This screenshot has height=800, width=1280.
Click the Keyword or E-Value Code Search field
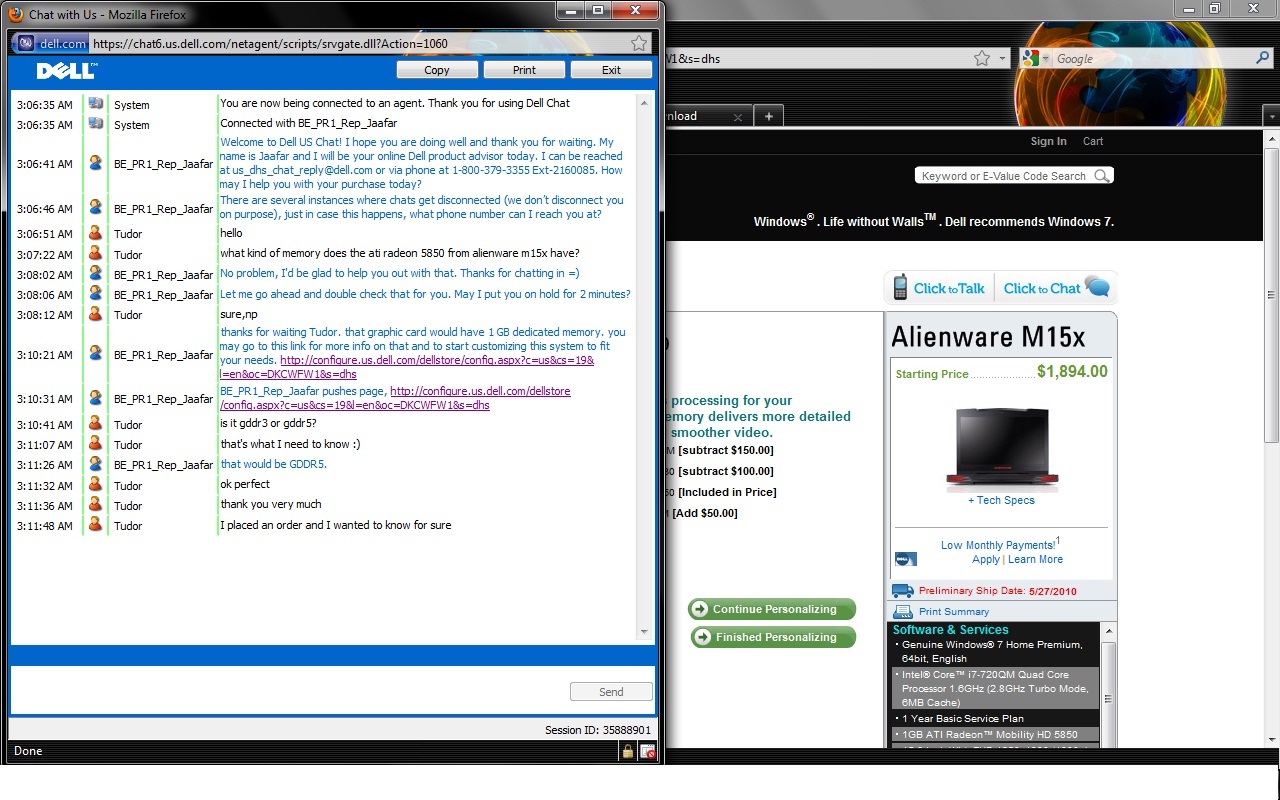tap(1004, 176)
